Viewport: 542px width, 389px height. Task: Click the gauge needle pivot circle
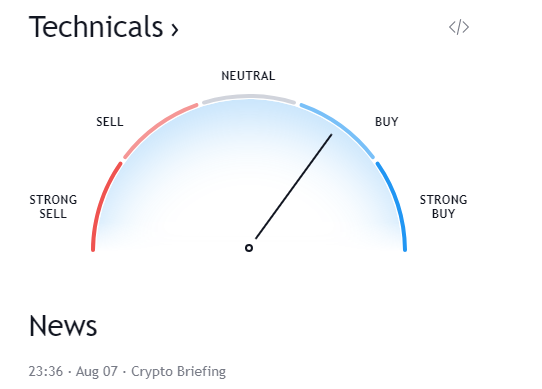tap(249, 248)
